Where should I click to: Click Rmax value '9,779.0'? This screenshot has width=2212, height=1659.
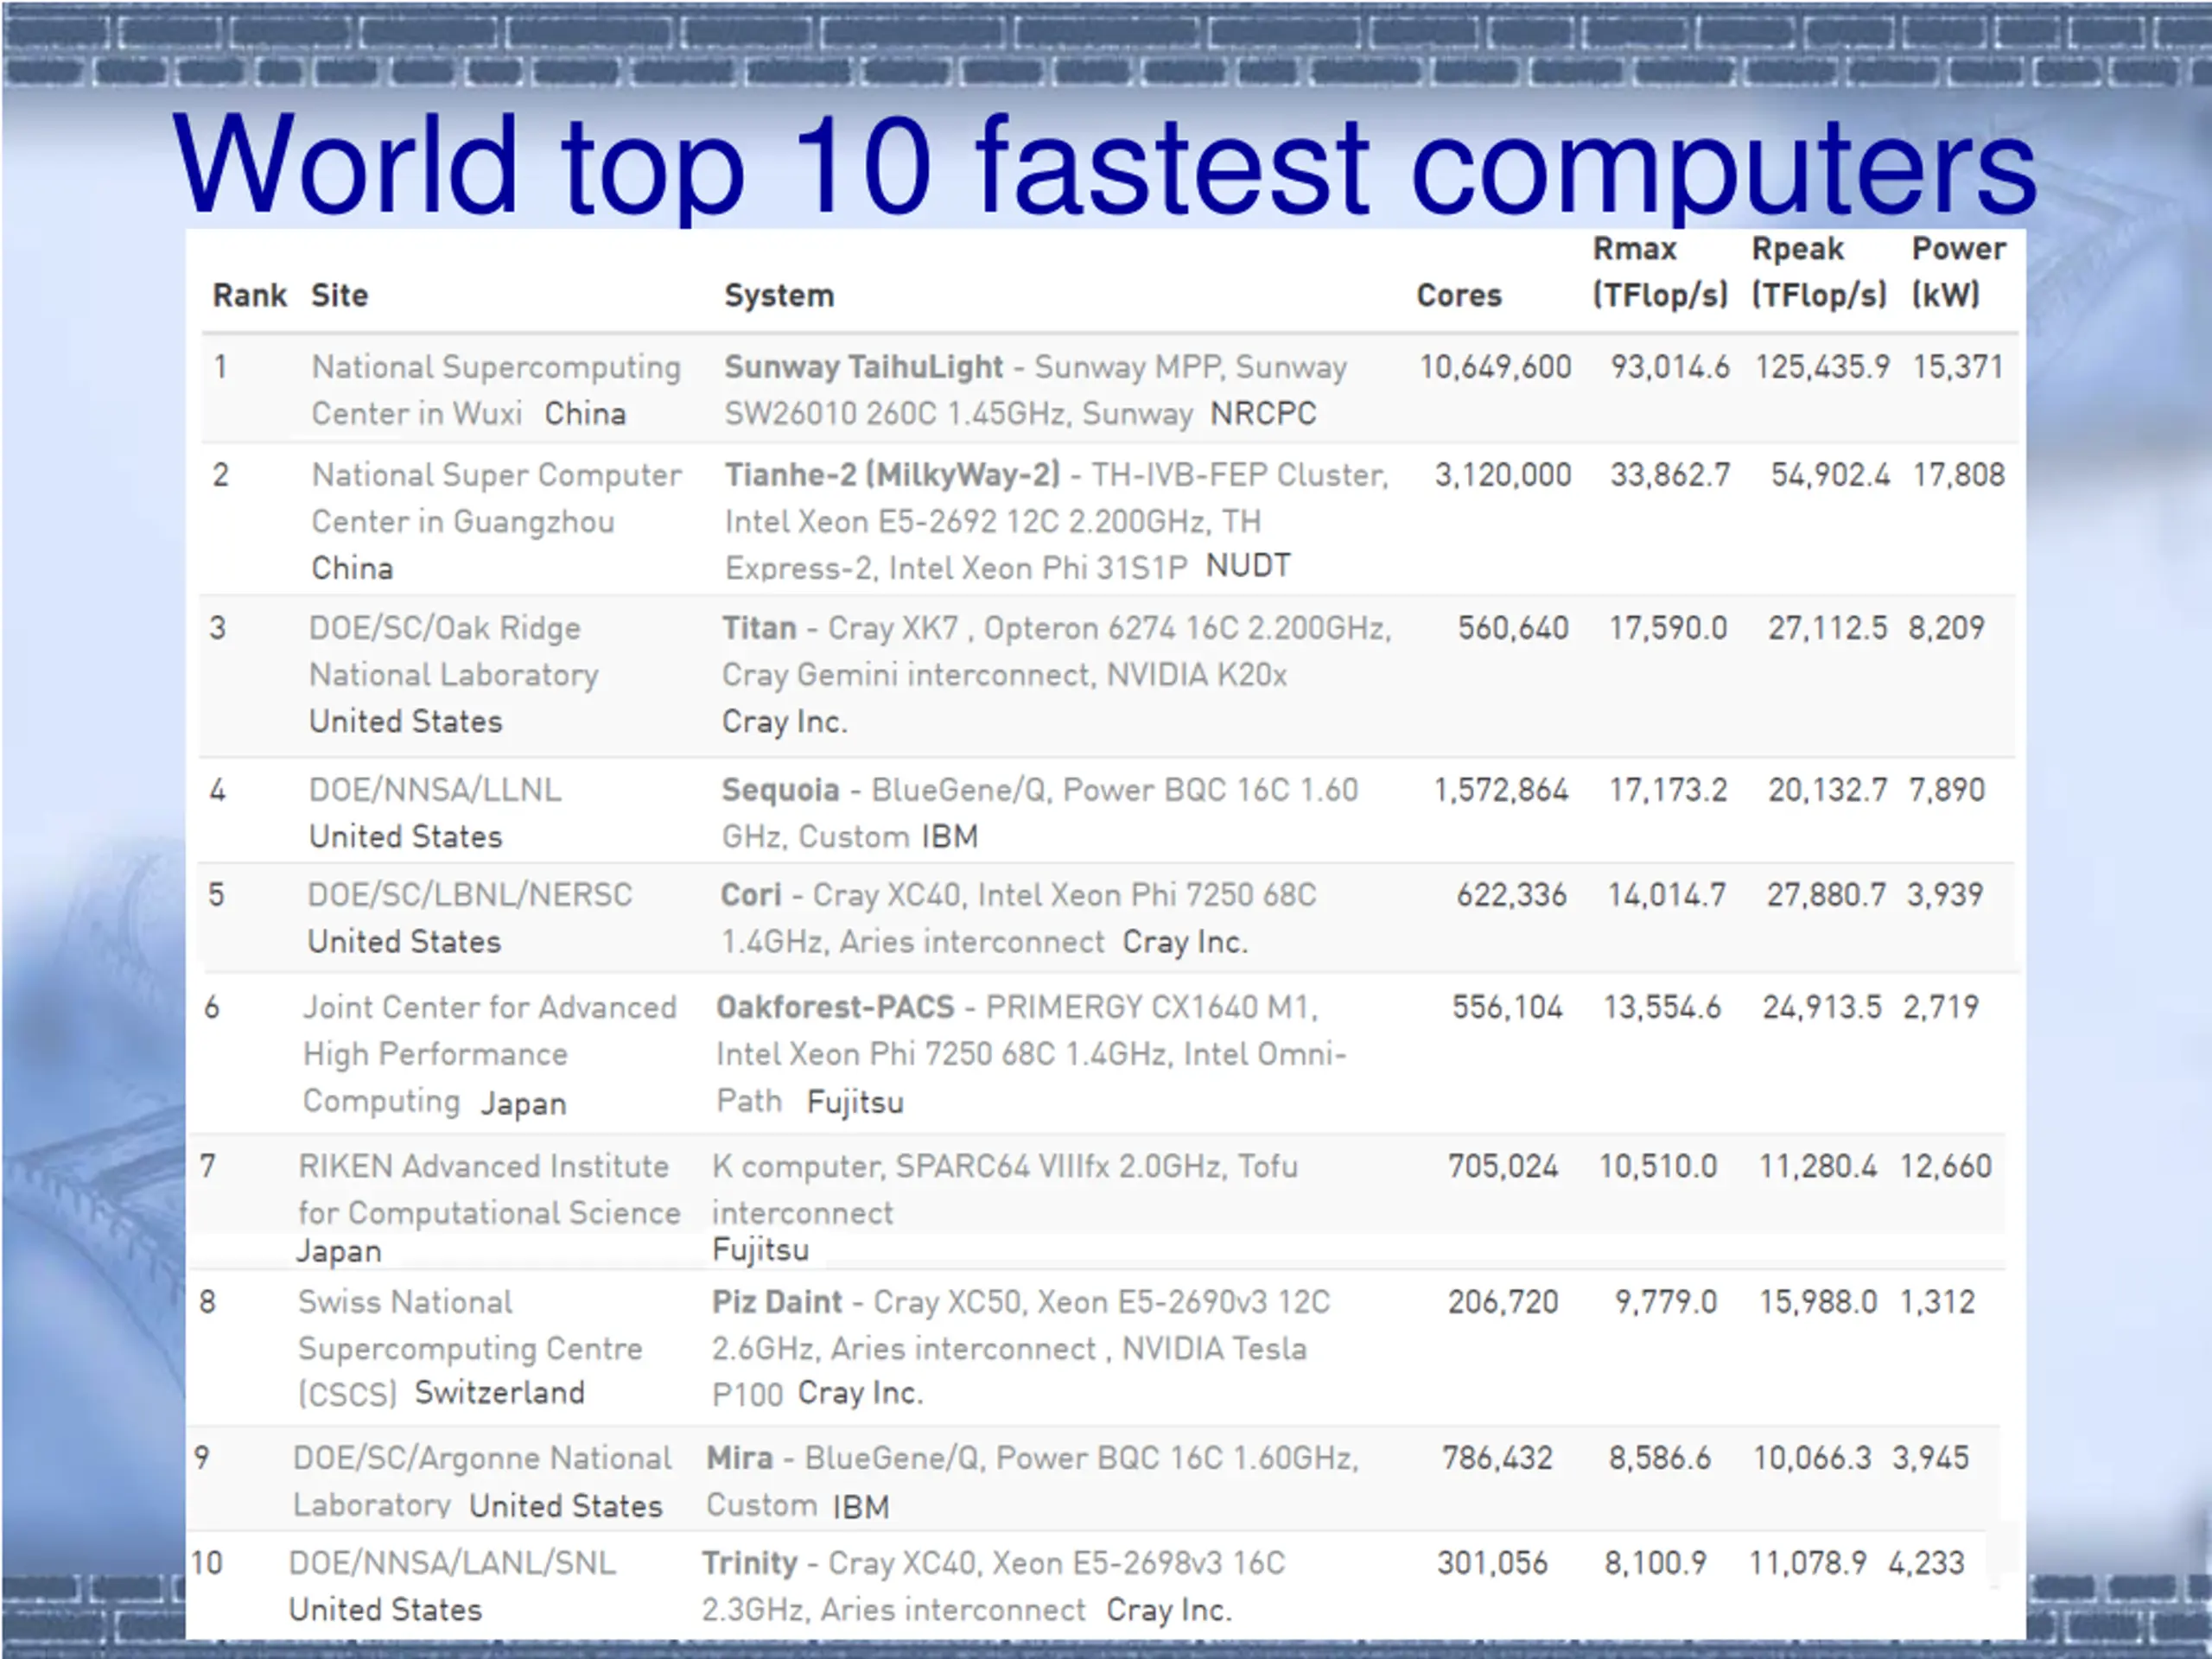point(1666,1302)
